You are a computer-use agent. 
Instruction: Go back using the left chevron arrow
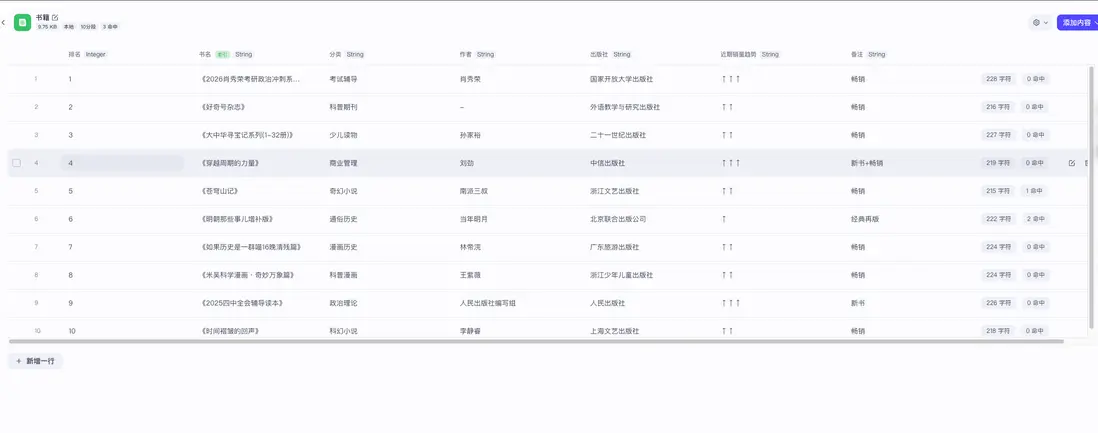pos(3,22)
